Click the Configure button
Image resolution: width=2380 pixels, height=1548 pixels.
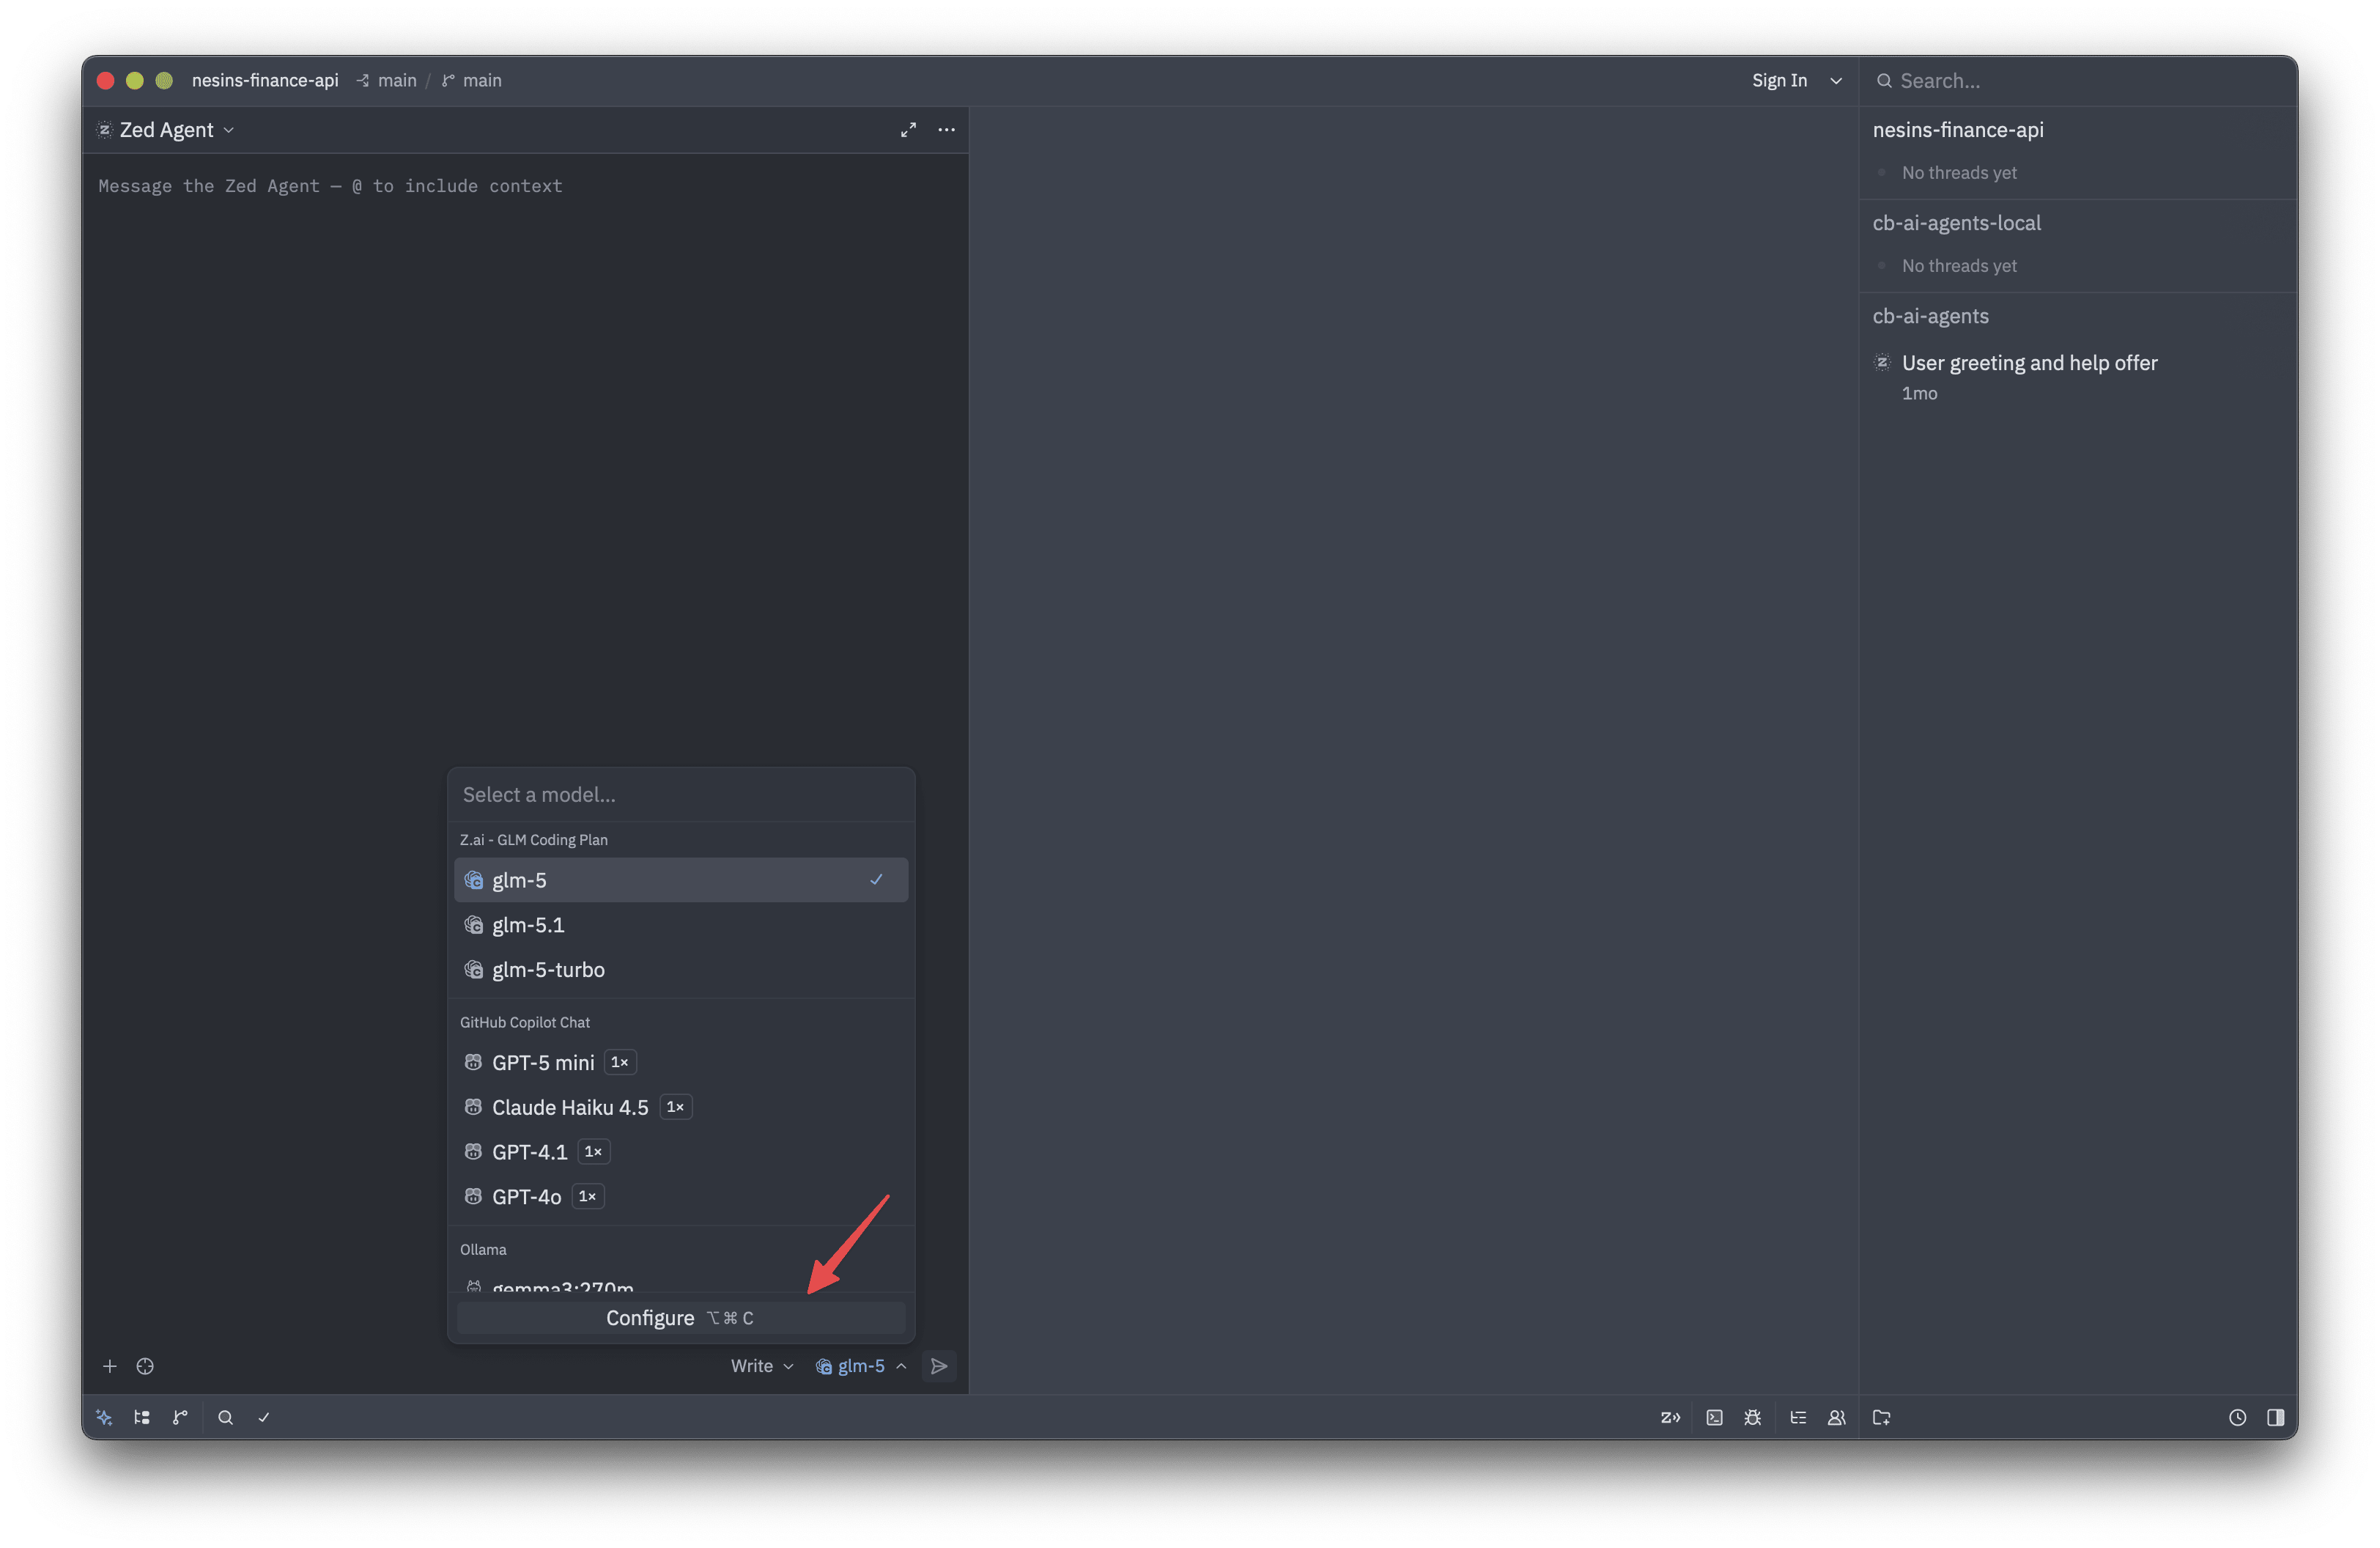pos(681,1318)
